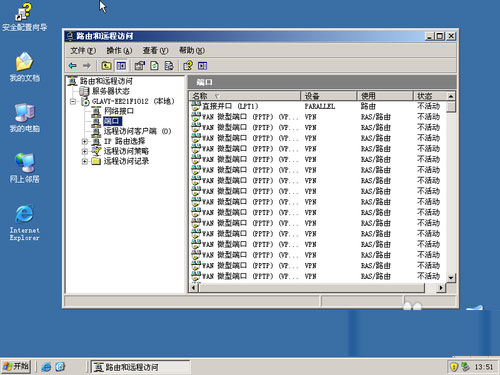The height and width of the screenshot is (375, 500).
Task: Click the Back arrow toolbar button
Action: (x=73, y=66)
